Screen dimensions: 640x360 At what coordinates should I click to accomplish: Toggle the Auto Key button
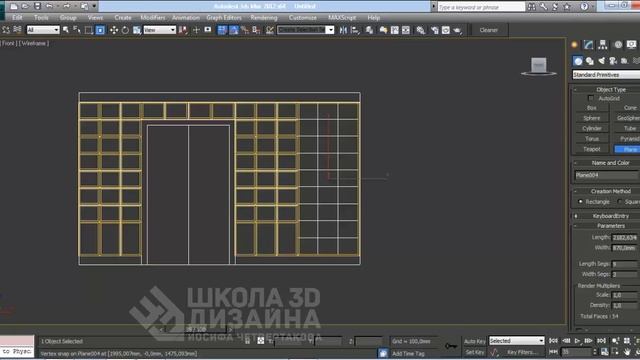[475, 341]
